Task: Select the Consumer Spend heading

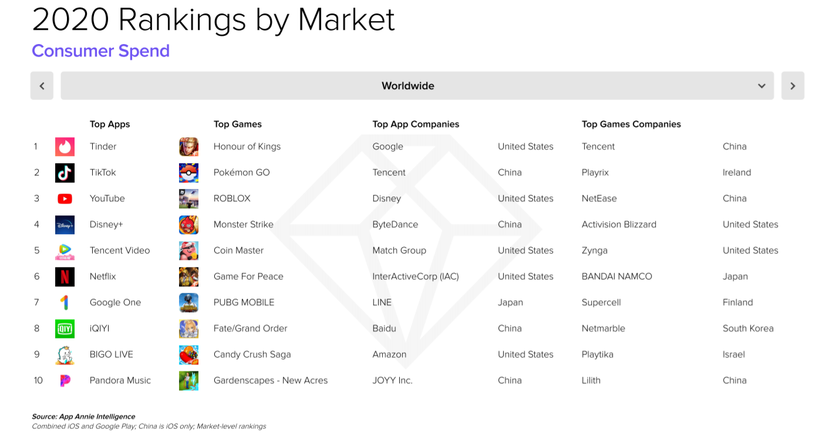Action: [x=100, y=51]
